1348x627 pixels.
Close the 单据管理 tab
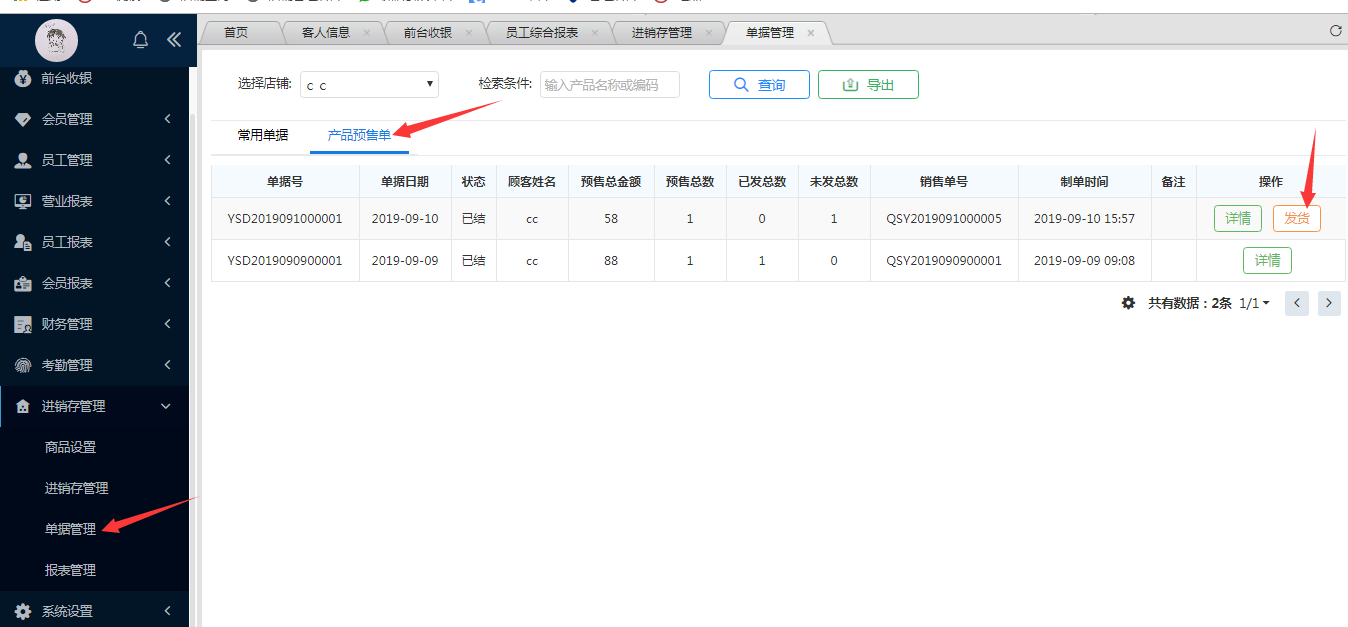[x=811, y=33]
